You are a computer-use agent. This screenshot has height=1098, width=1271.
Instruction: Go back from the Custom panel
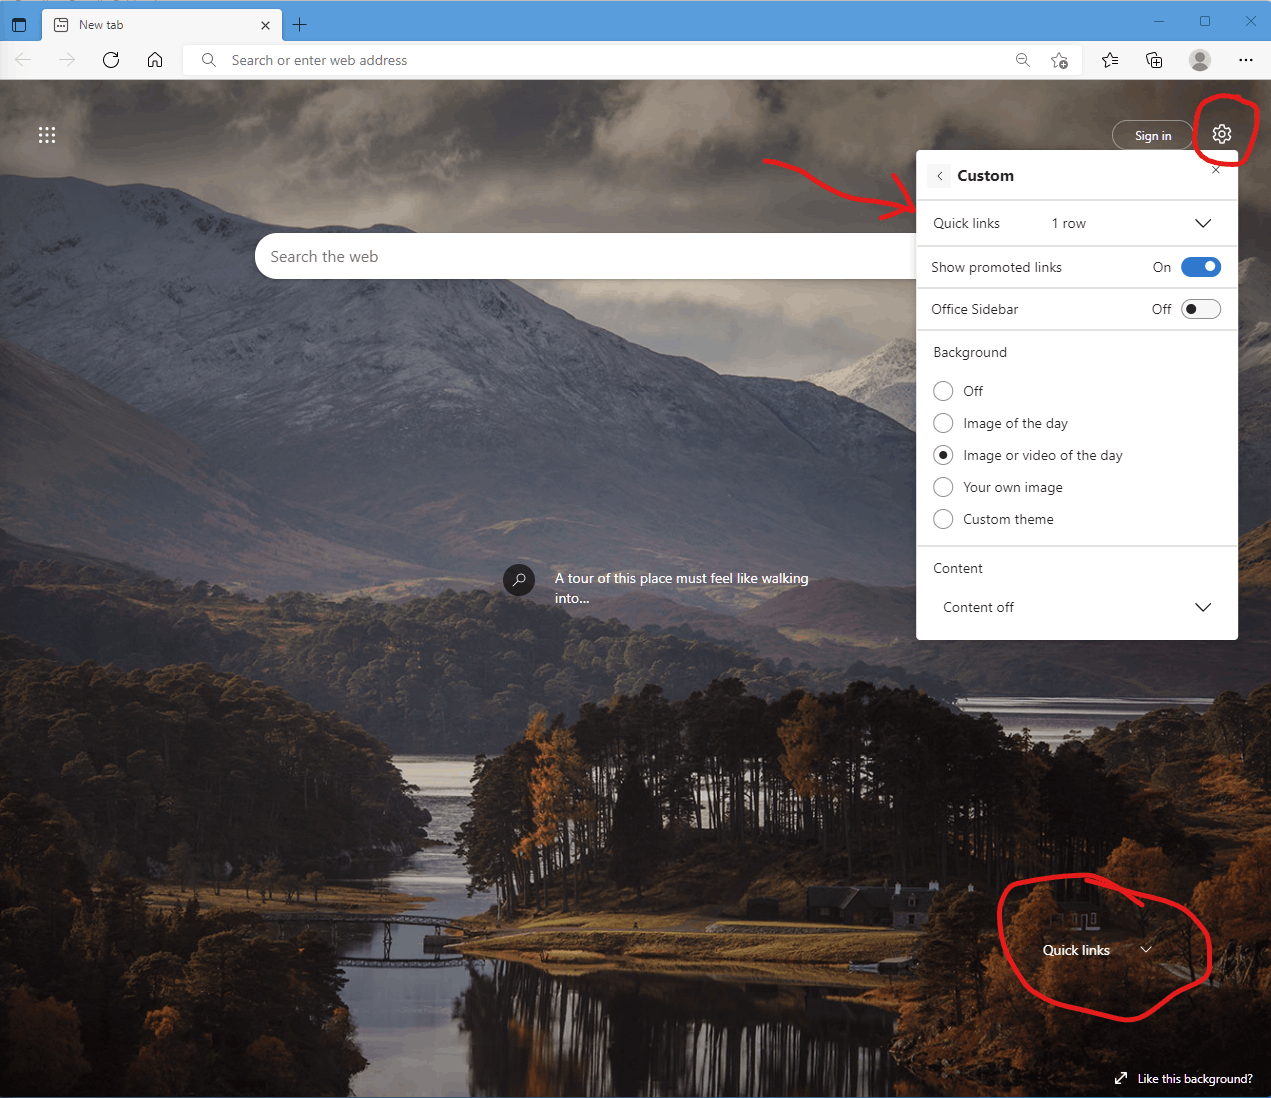(x=940, y=176)
